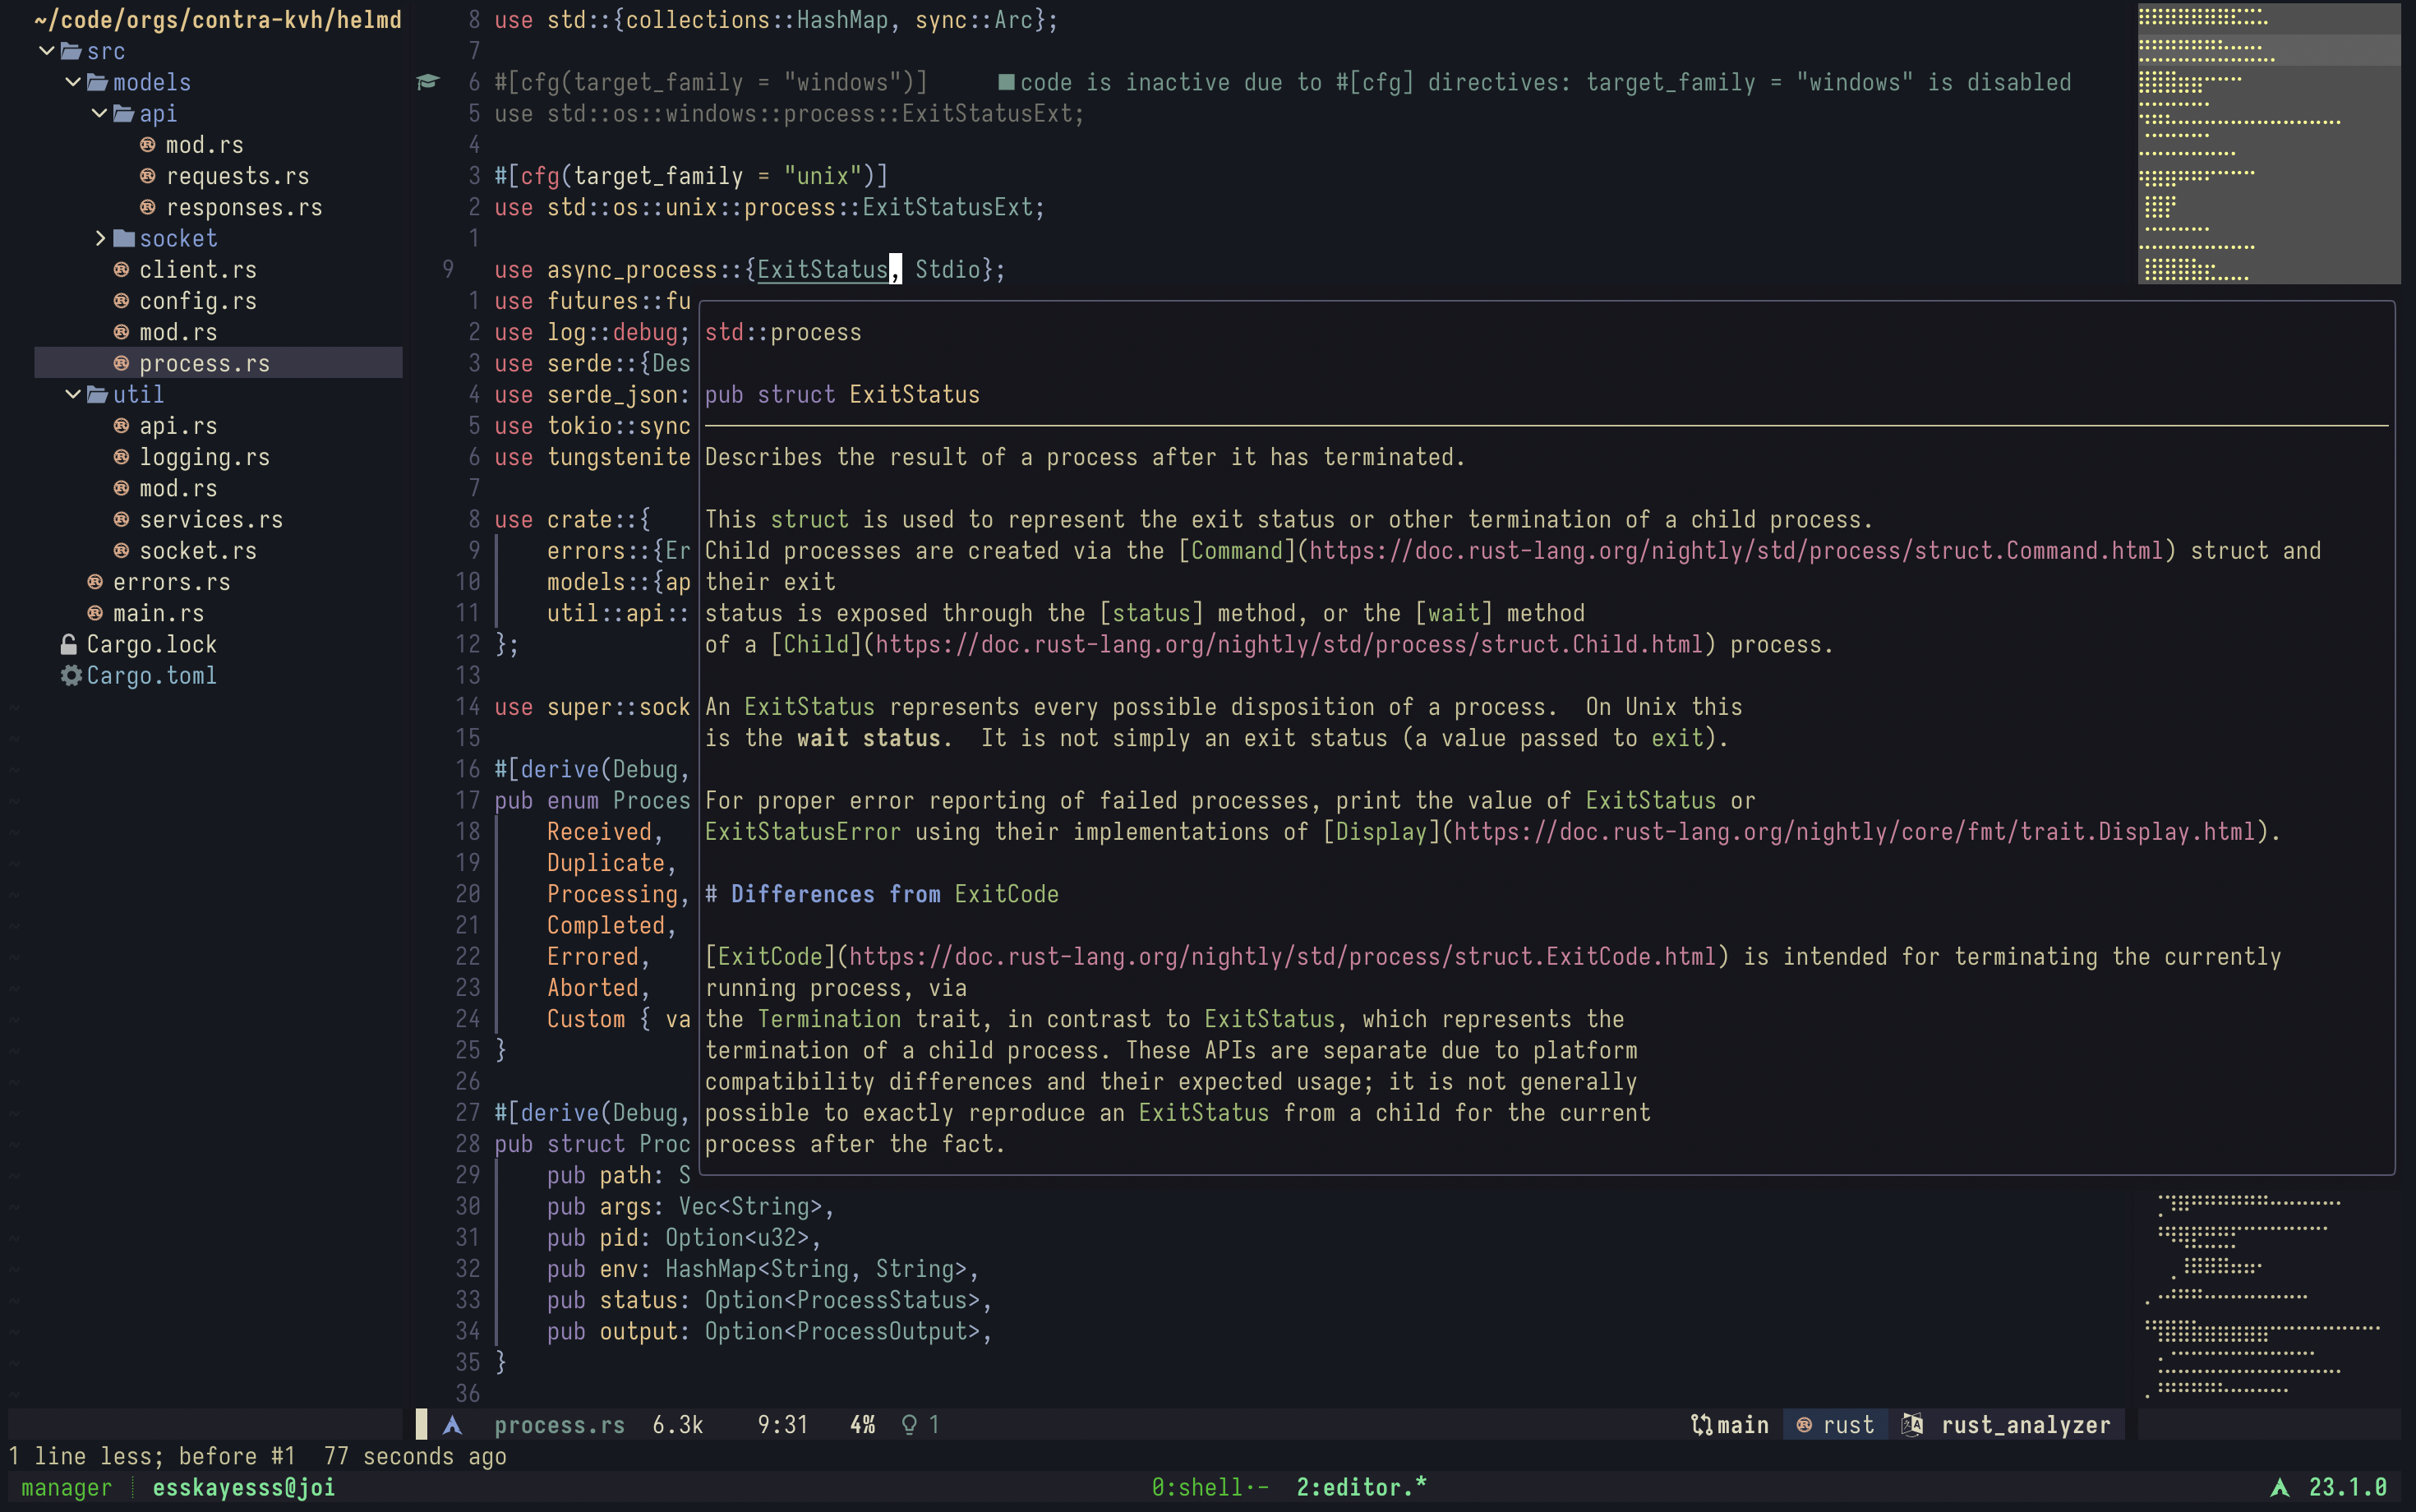Expand the socket folder
The width and height of the screenshot is (2416, 1512).
coord(100,238)
